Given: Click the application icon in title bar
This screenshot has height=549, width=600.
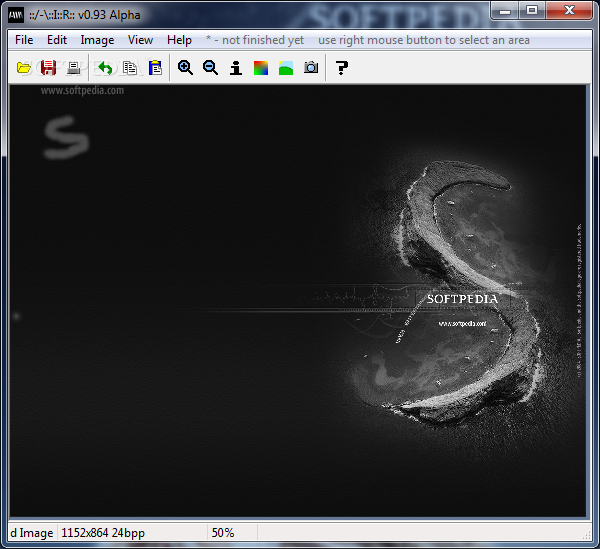Looking at the screenshot, I should pyautogui.click(x=16, y=15).
